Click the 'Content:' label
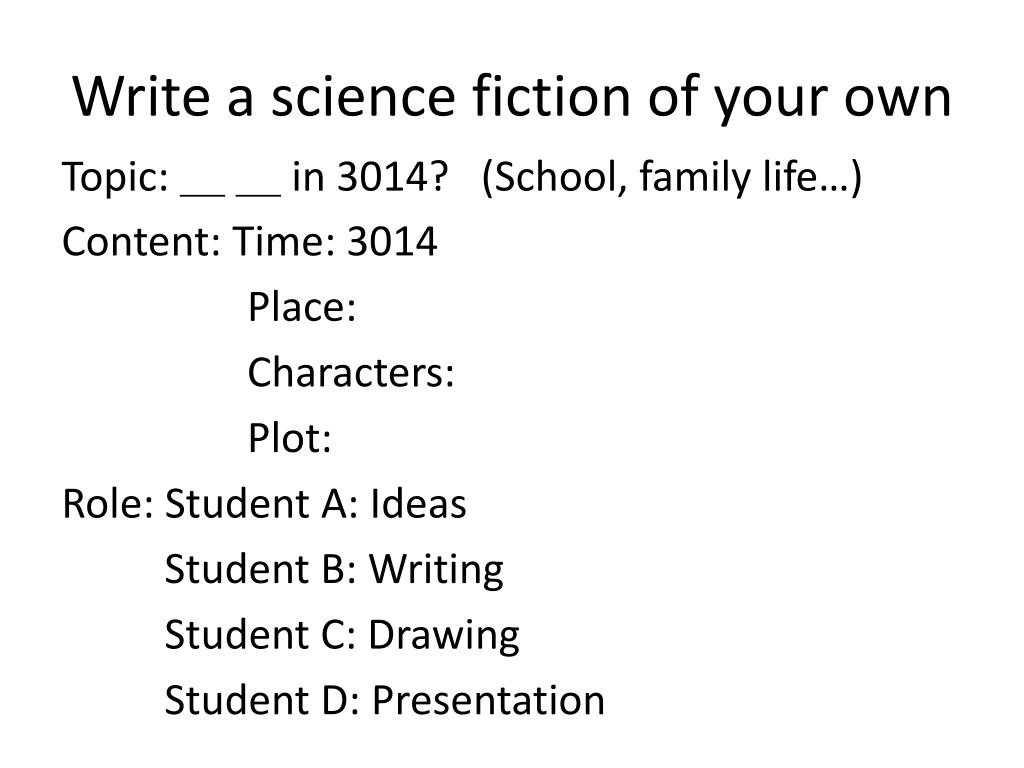Image resolution: width=1024 pixels, height=768 pixels. pos(142,242)
